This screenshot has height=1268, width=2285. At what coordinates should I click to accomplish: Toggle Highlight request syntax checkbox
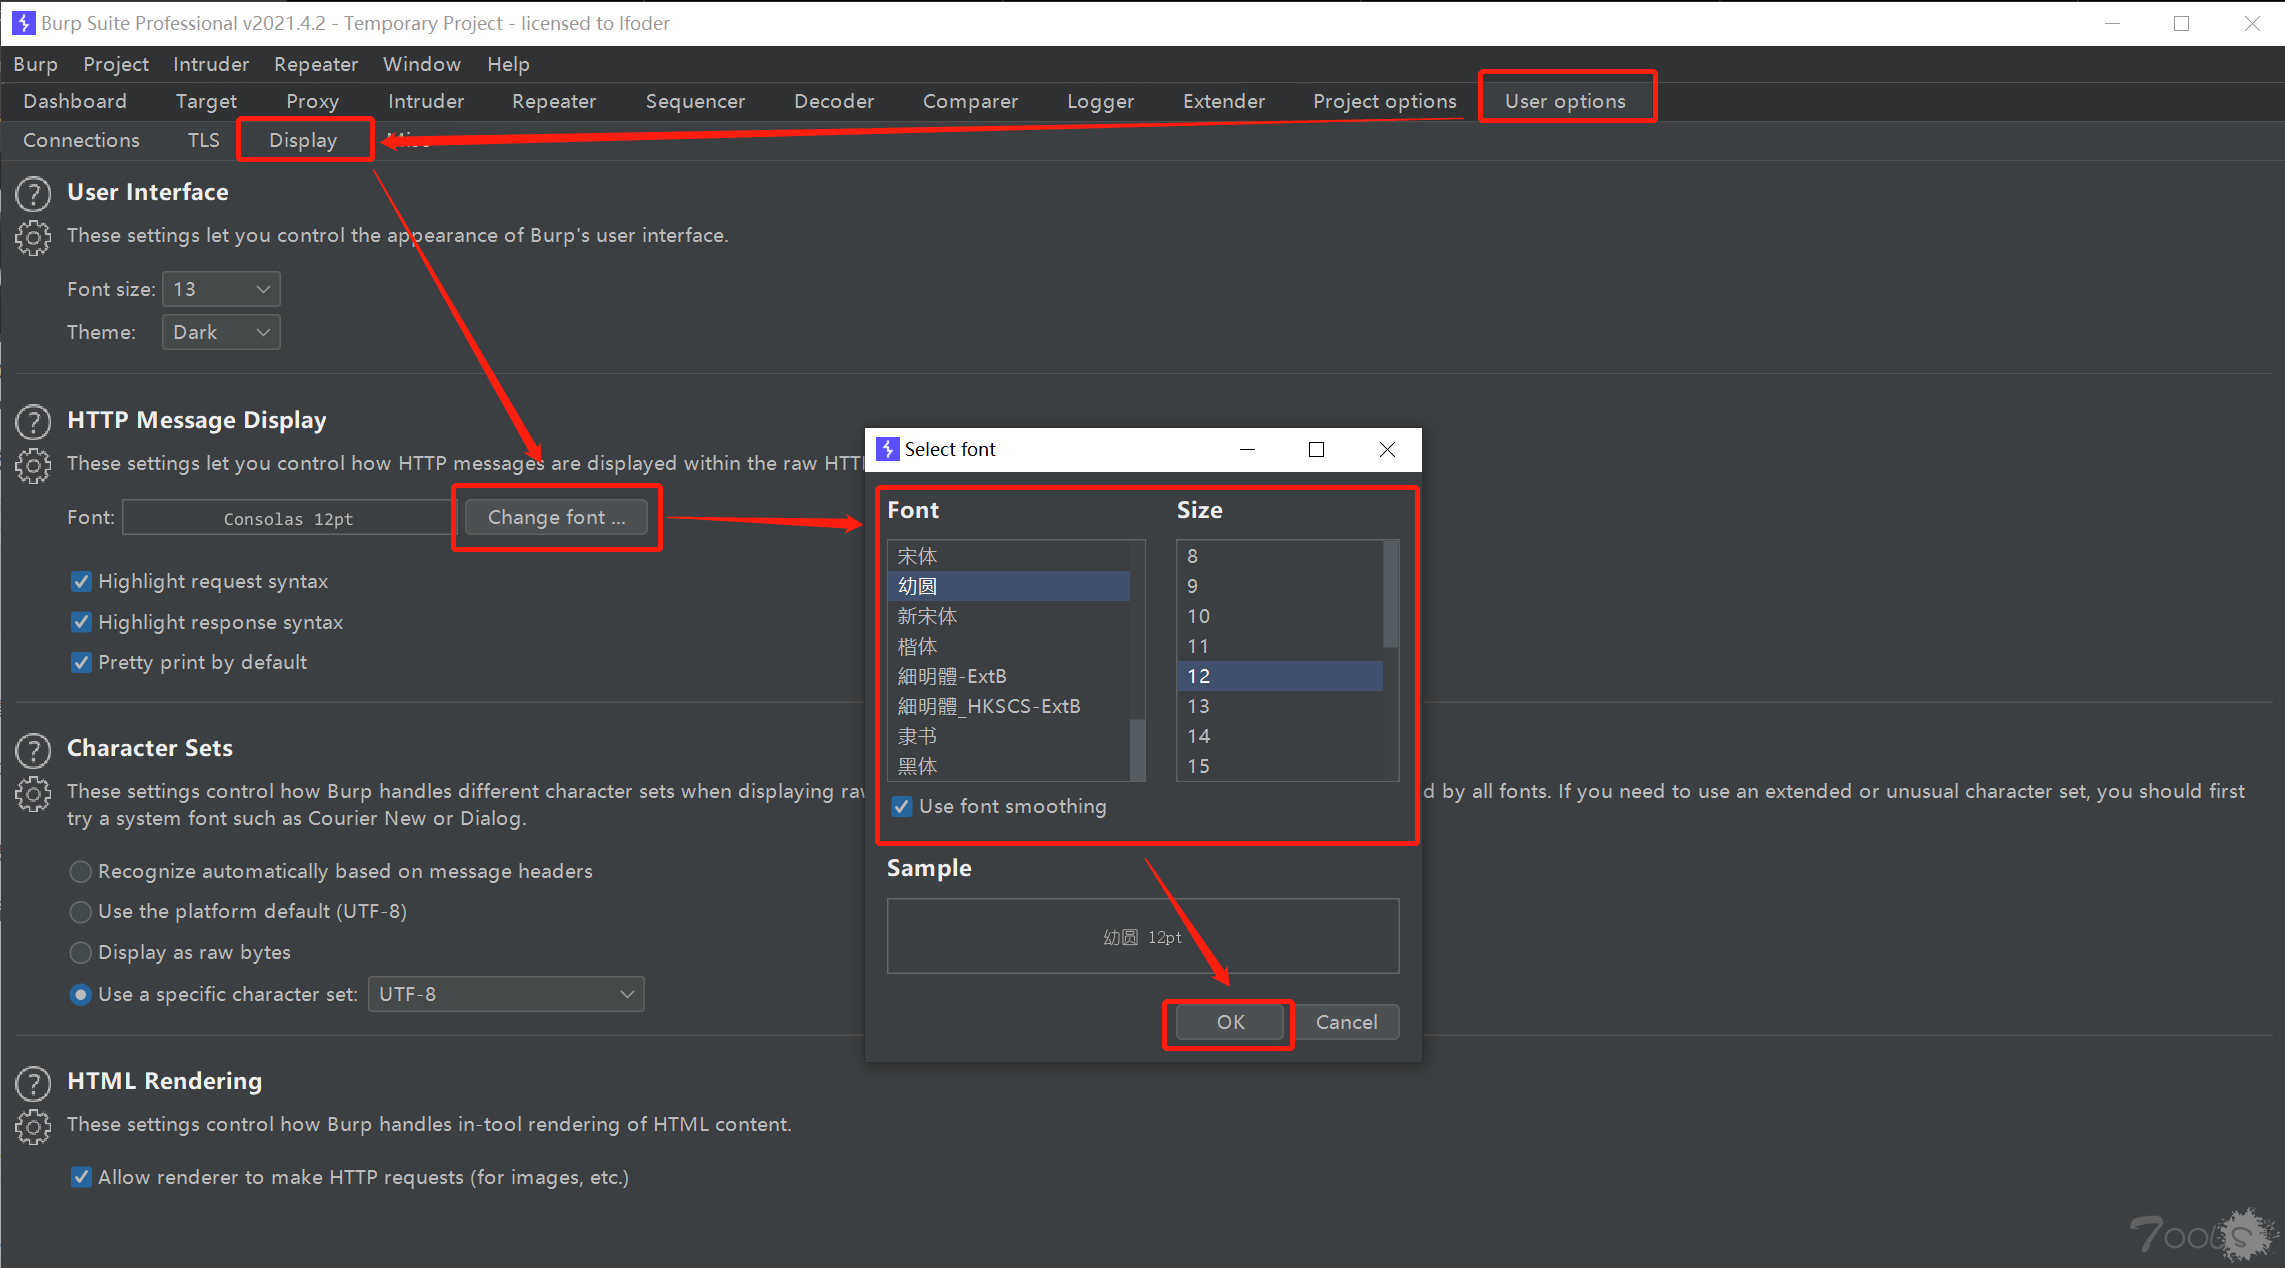[x=82, y=582]
